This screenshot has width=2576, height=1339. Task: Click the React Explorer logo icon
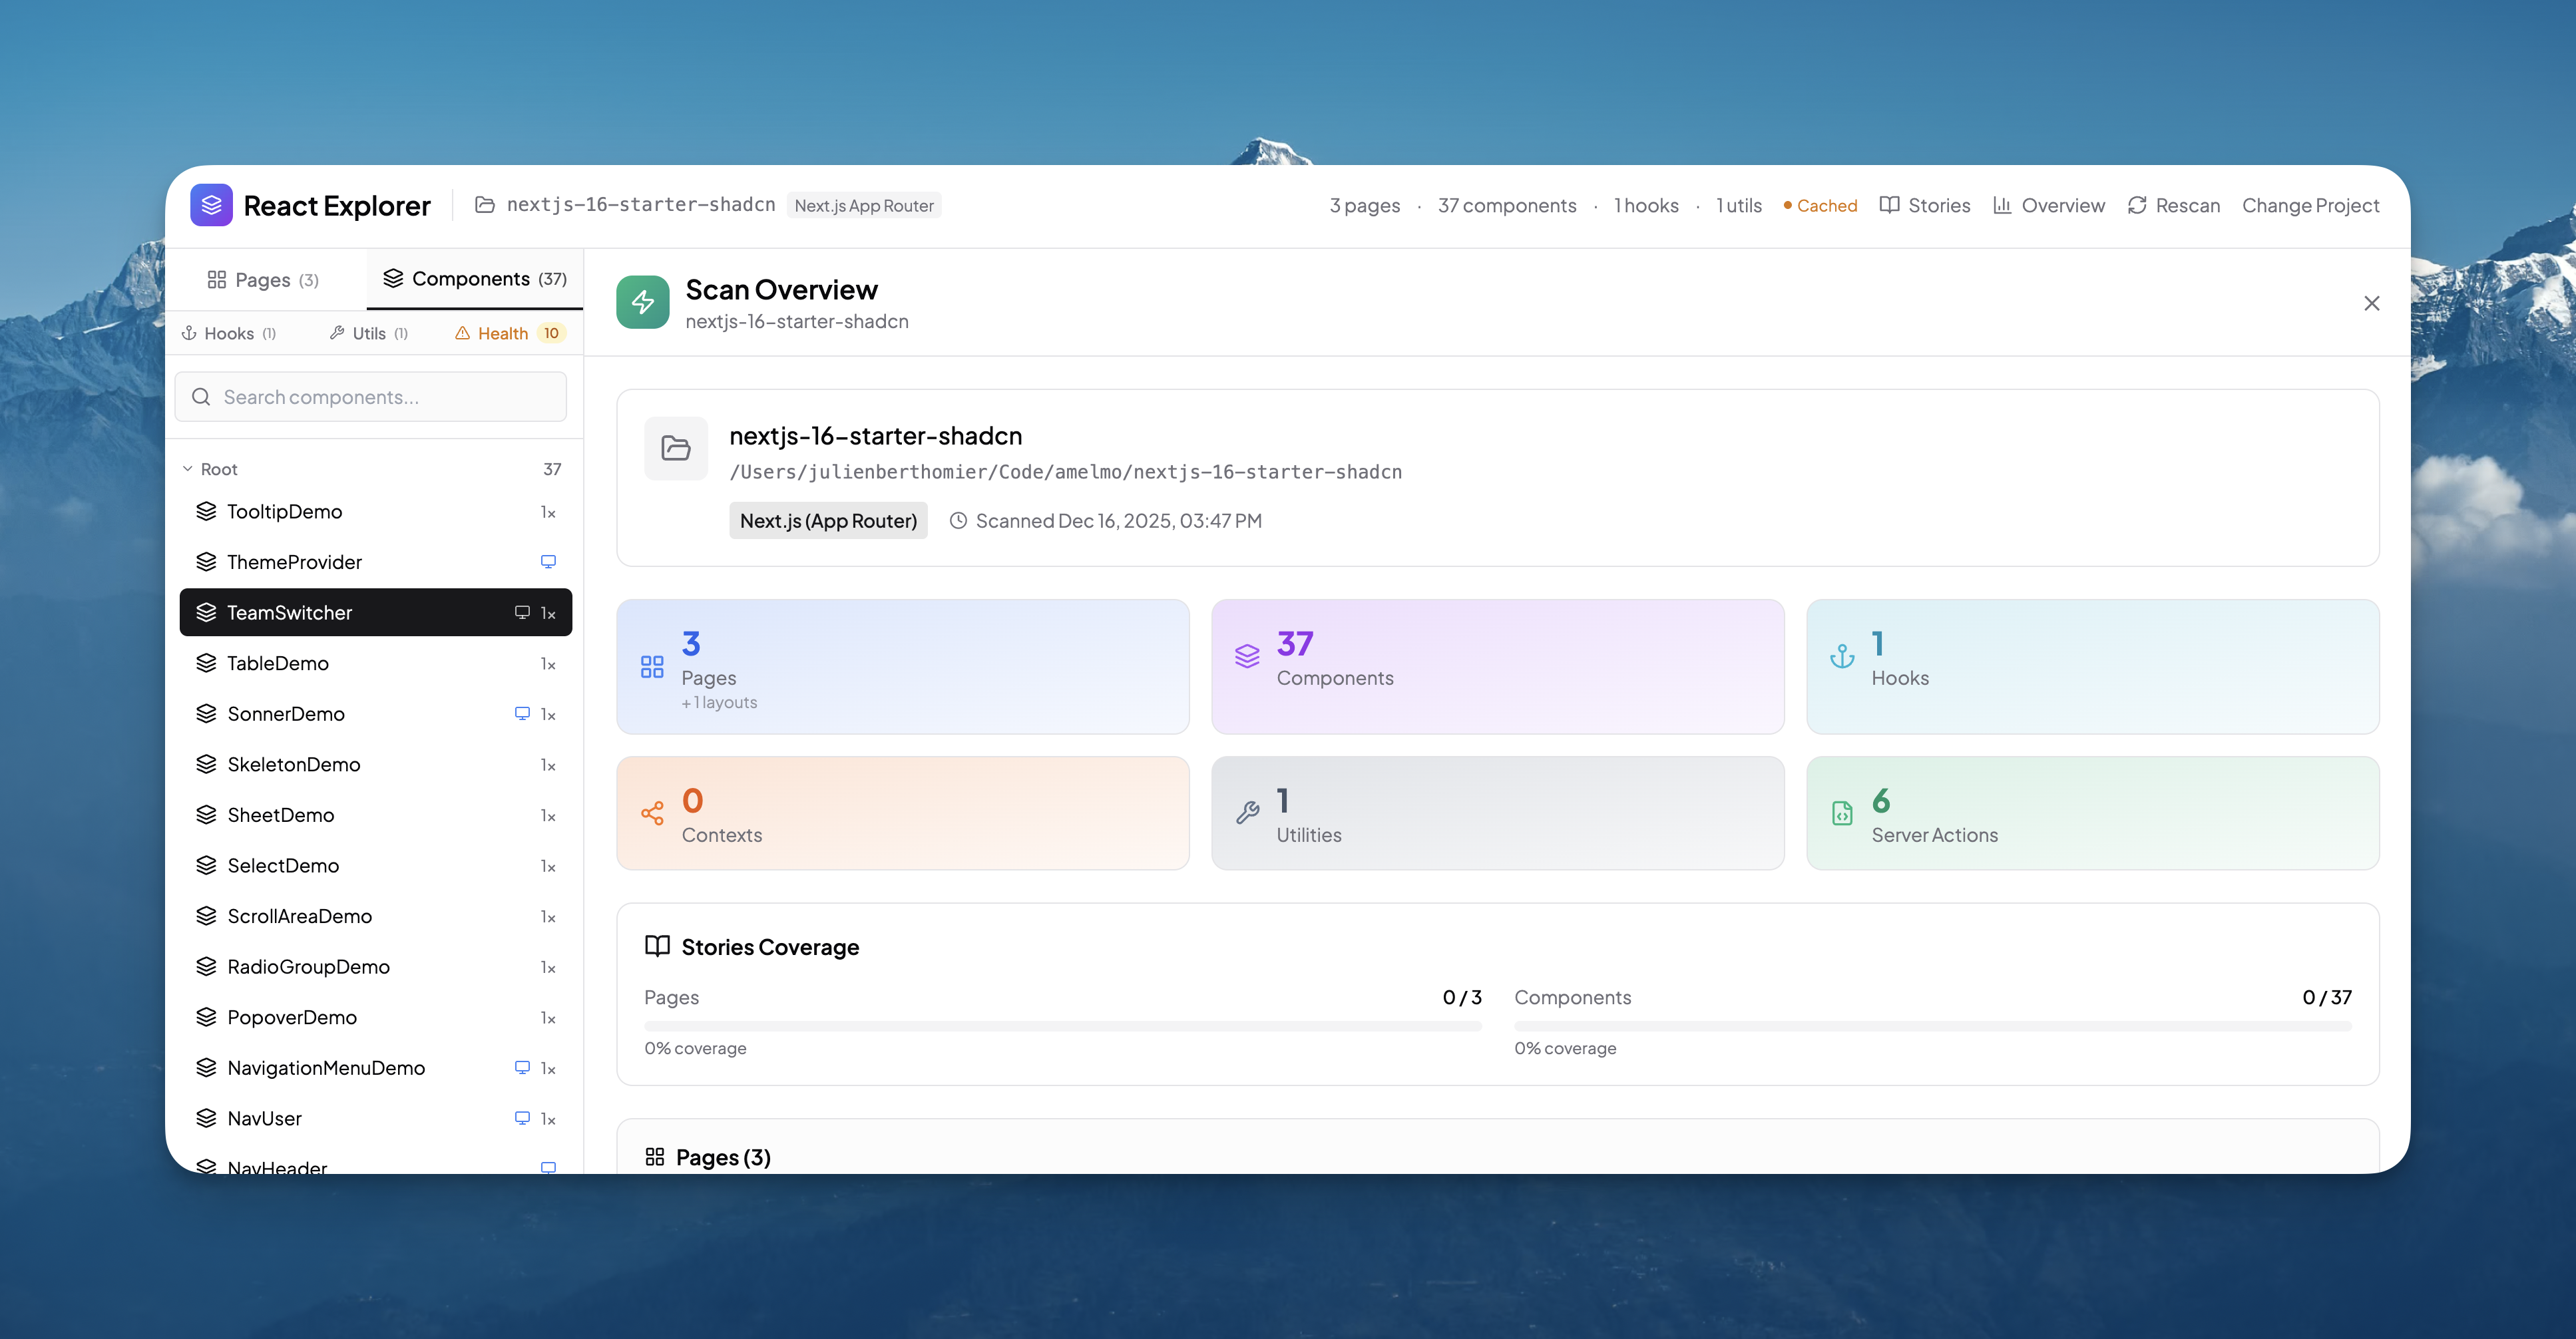point(211,205)
